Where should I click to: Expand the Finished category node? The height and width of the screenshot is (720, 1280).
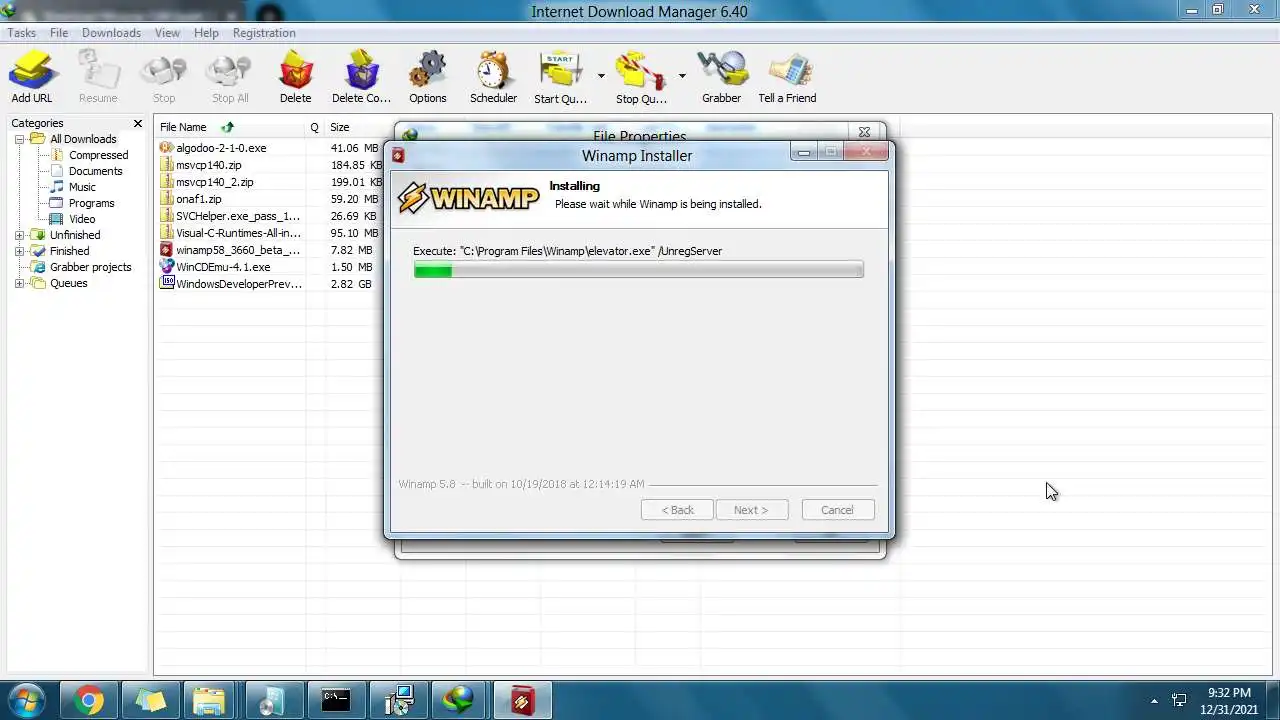tap(19, 251)
